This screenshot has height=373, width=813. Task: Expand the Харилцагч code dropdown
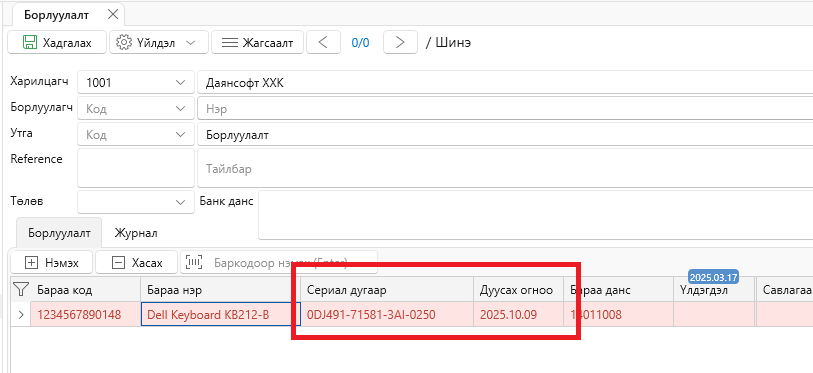pyautogui.click(x=180, y=82)
